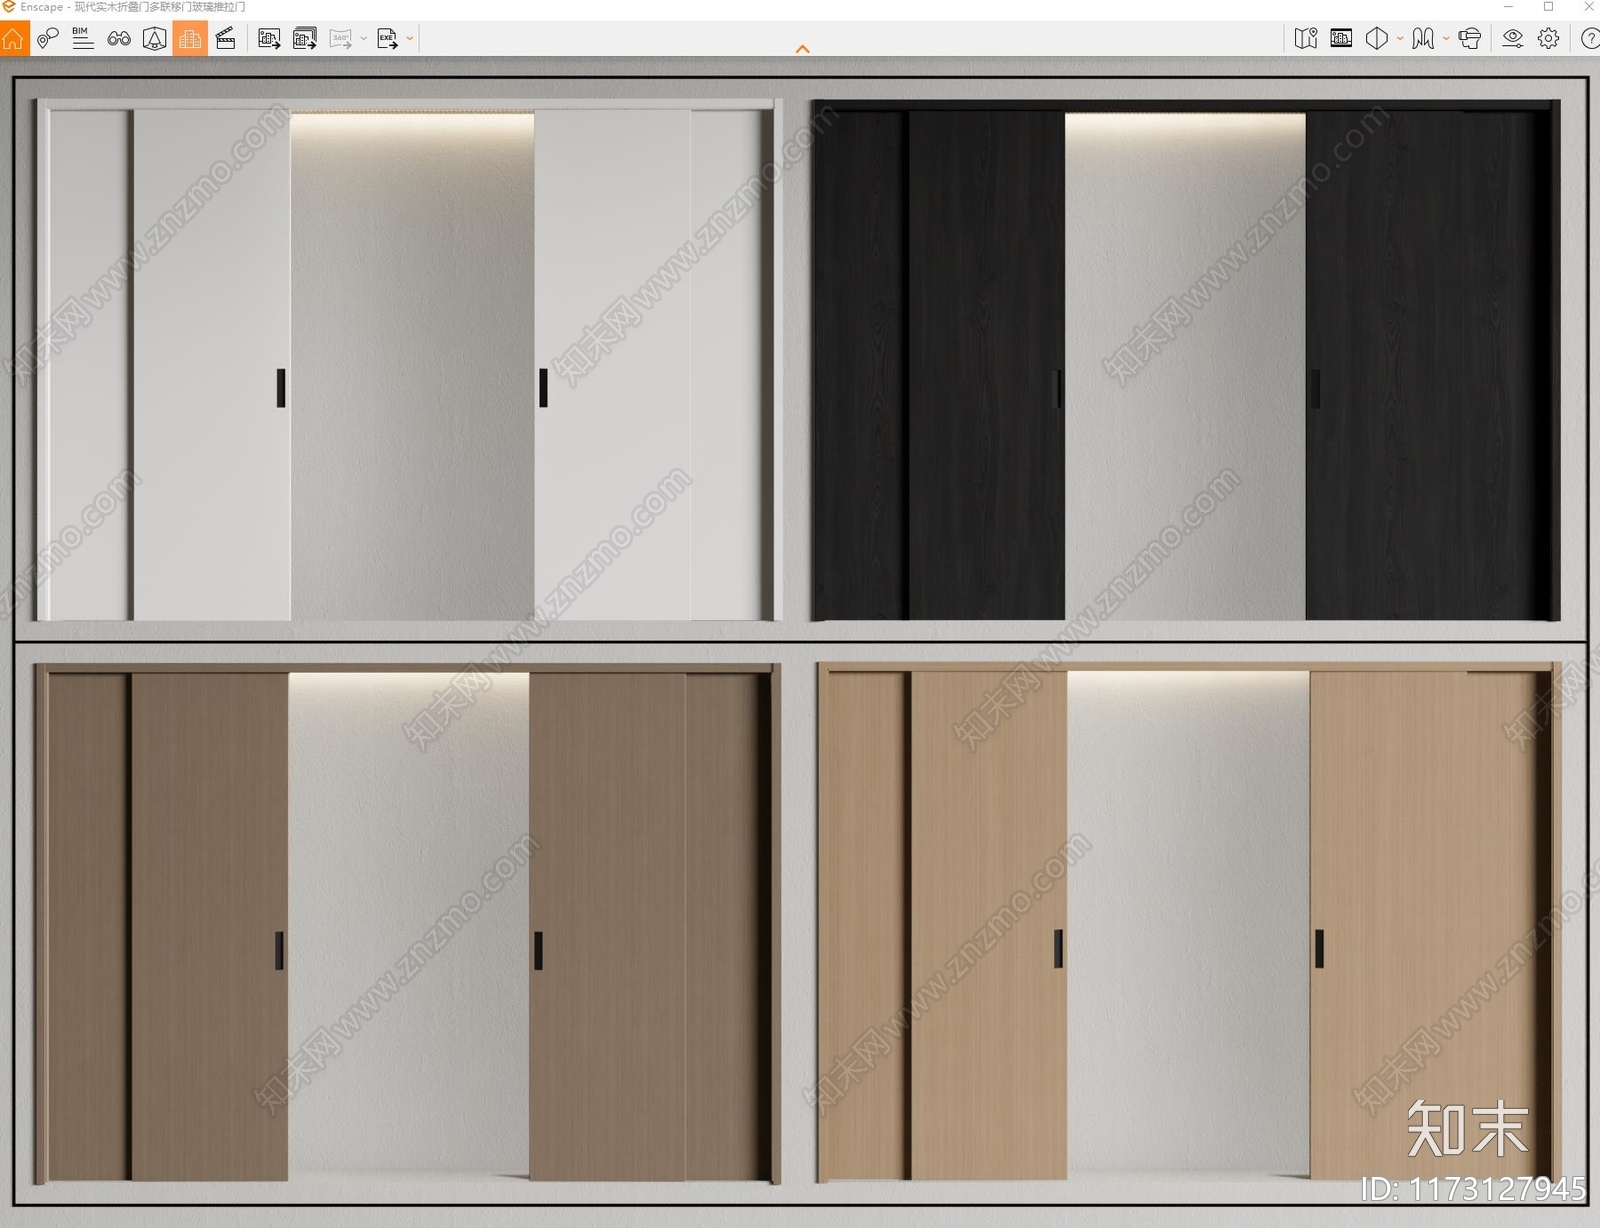Click the orange Home button in the toolbar

pyautogui.click(x=13, y=39)
